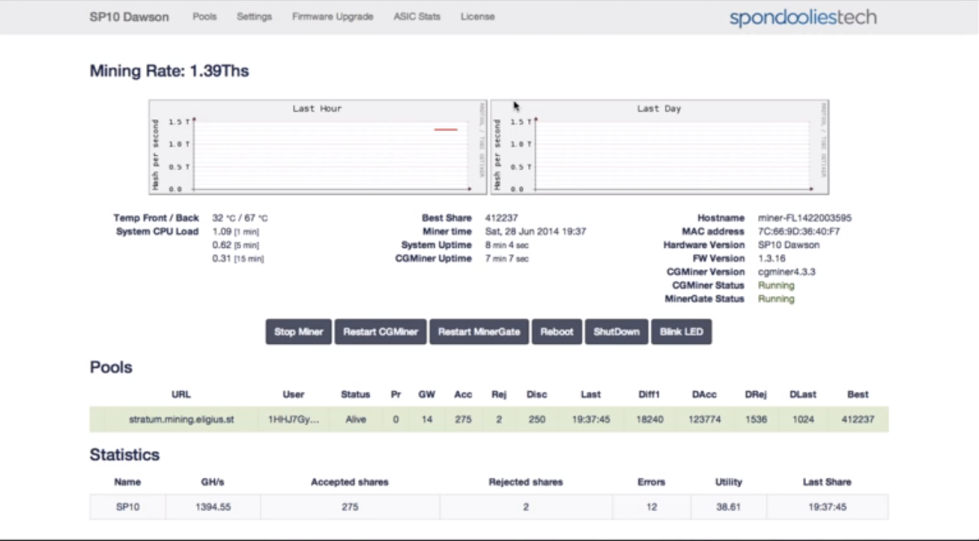Click the Alive status in pool row
The image size is (979, 541).
[355, 419]
